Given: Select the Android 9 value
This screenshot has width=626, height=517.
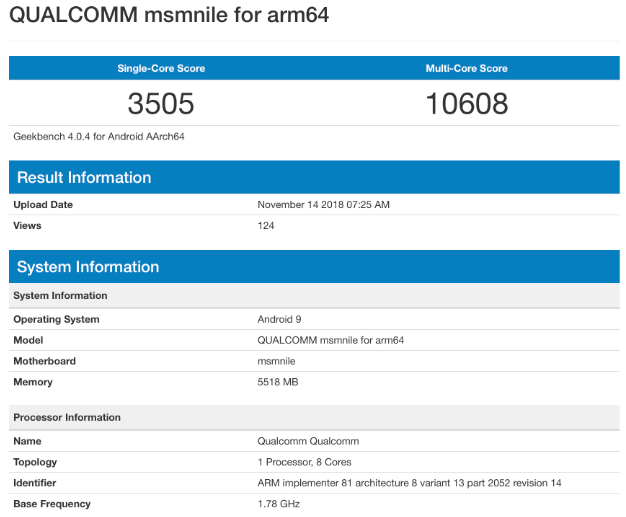Looking at the screenshot, I should (x=279, y=320).
